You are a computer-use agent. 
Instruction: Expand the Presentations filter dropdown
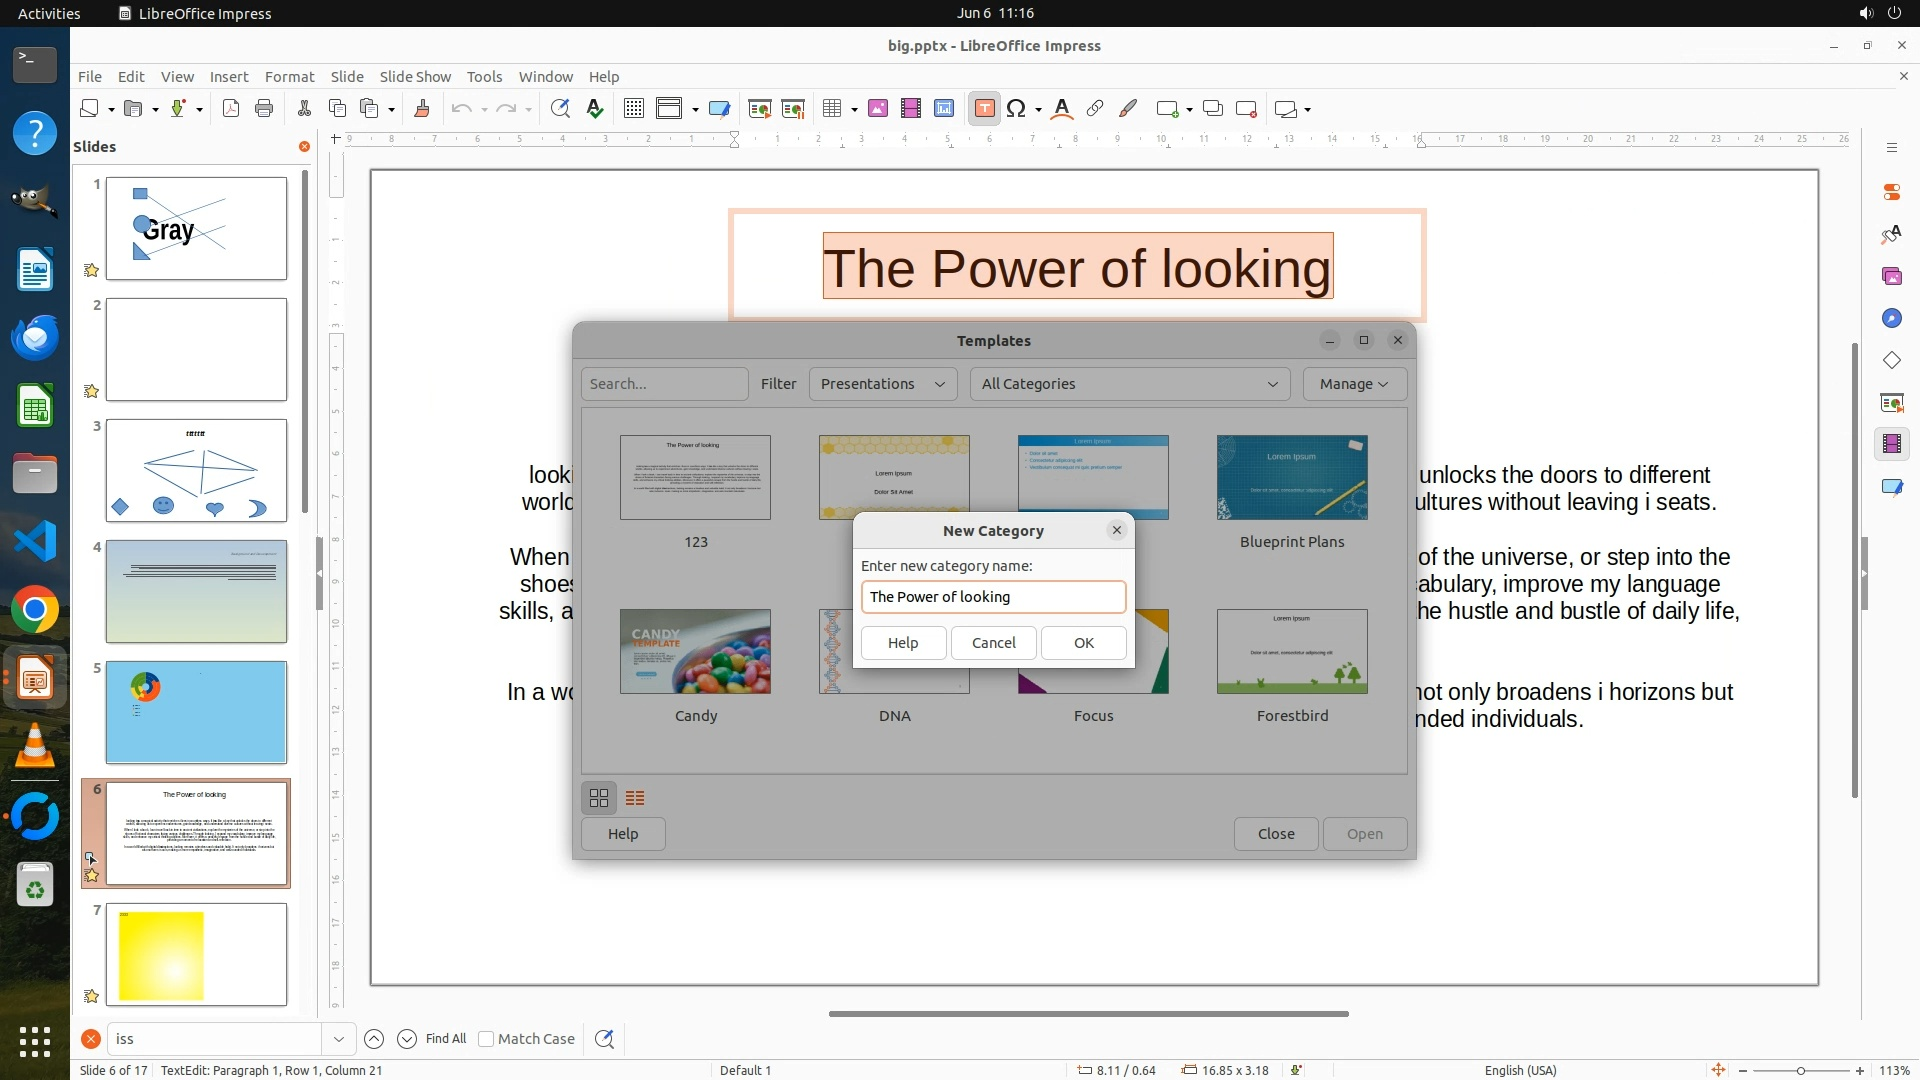(x=882, y=384)
